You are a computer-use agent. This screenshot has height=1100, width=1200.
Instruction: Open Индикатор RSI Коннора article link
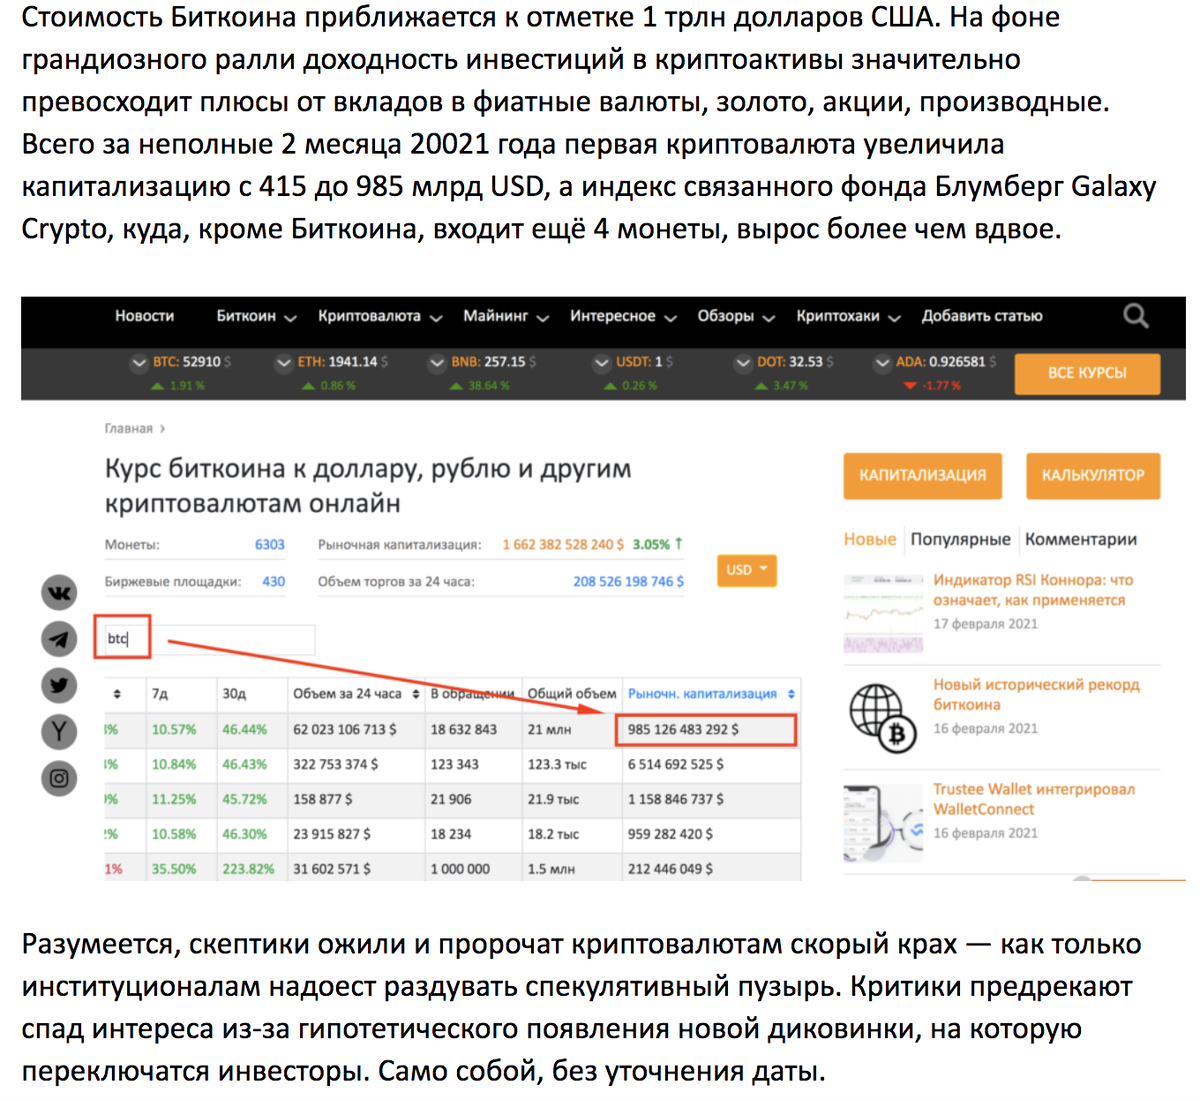pos(1033,590)
